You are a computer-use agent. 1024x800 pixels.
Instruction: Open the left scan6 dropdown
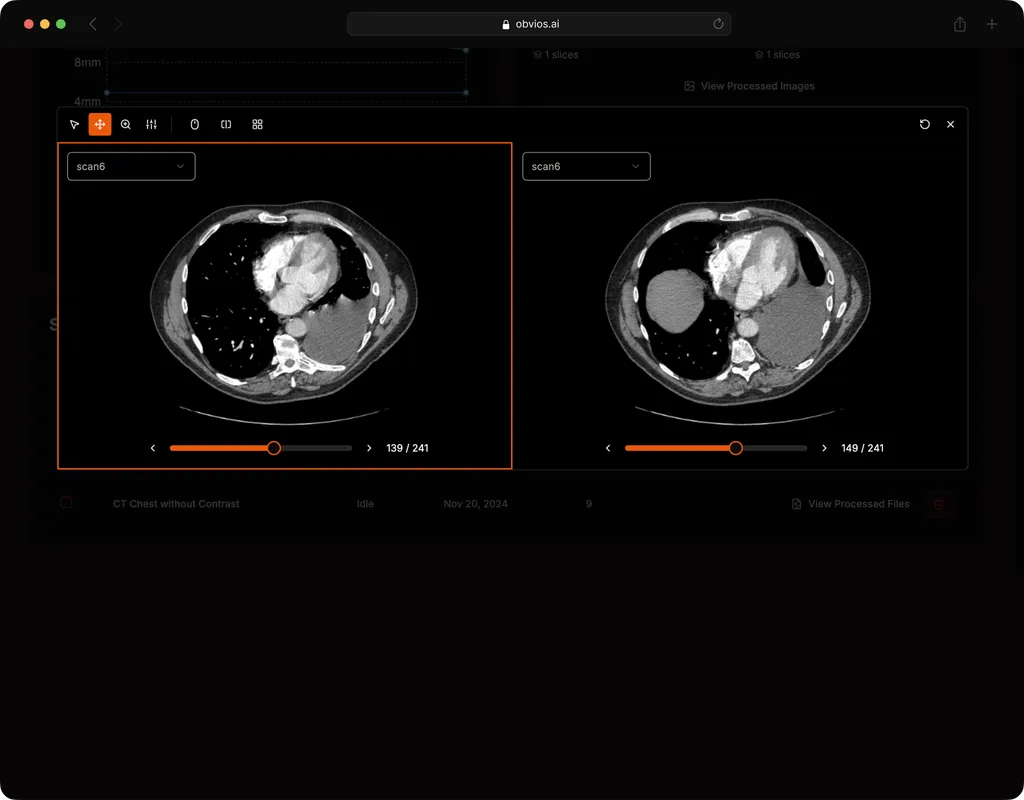pyautogui.click(x=131, y=166)
